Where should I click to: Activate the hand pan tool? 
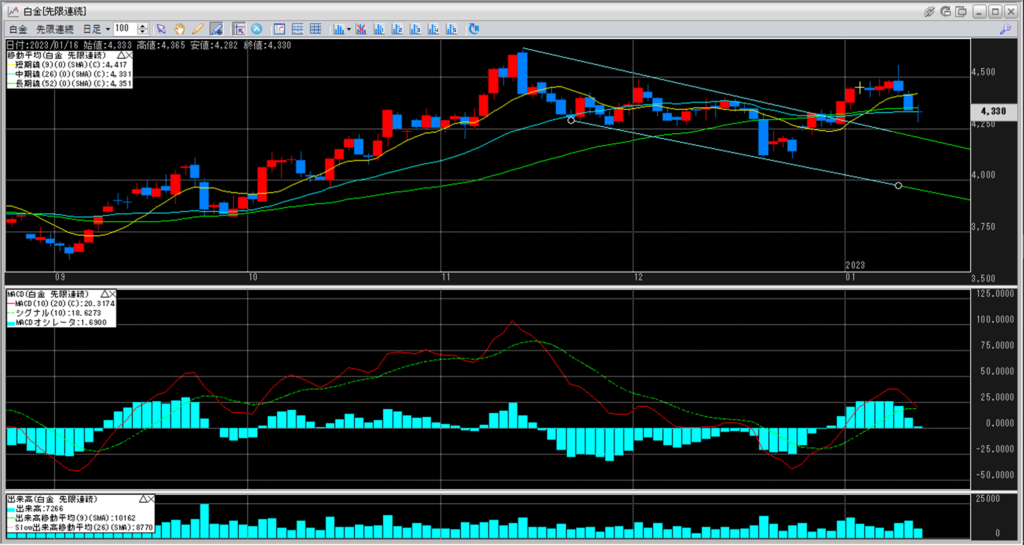(x=179, y=29)
